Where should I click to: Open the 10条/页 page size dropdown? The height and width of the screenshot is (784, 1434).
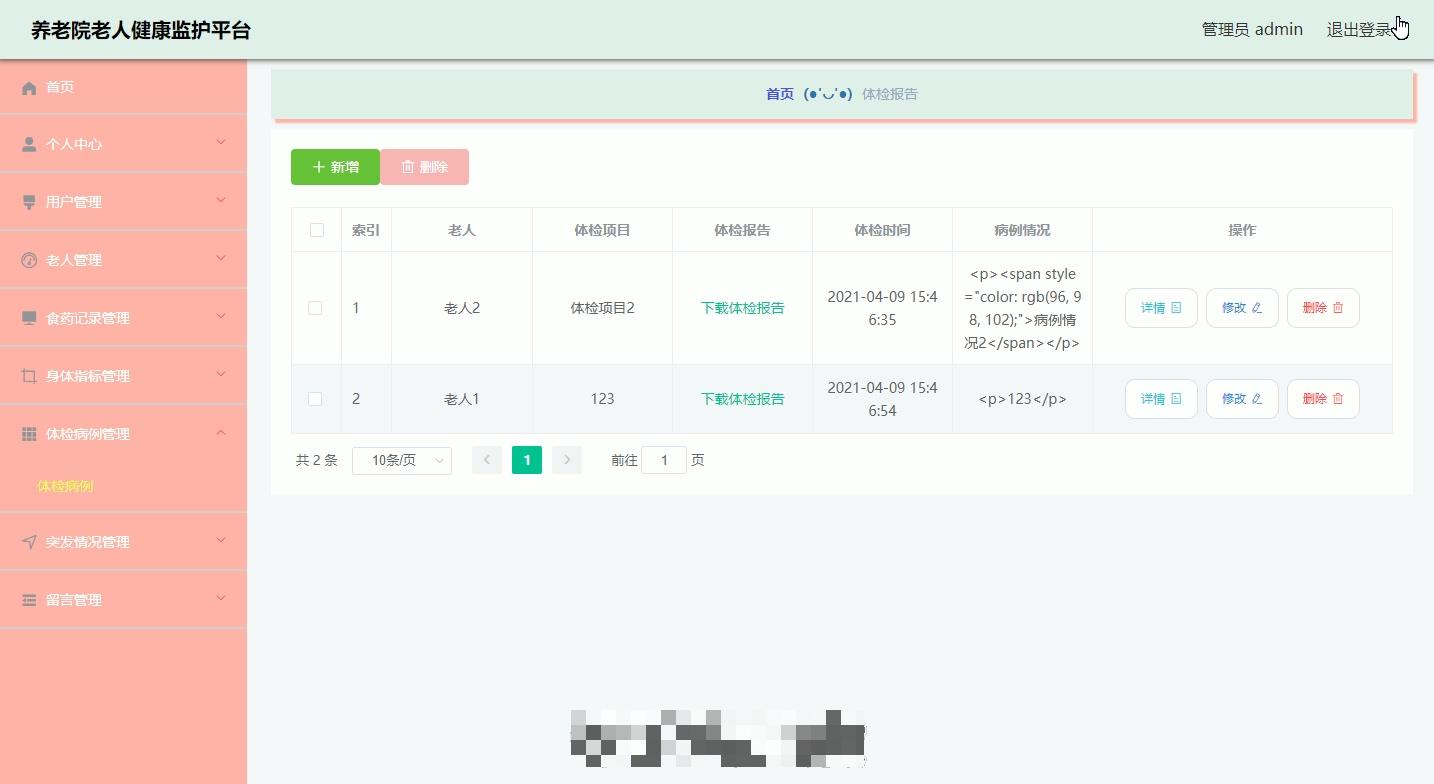(x=402, y=460)
